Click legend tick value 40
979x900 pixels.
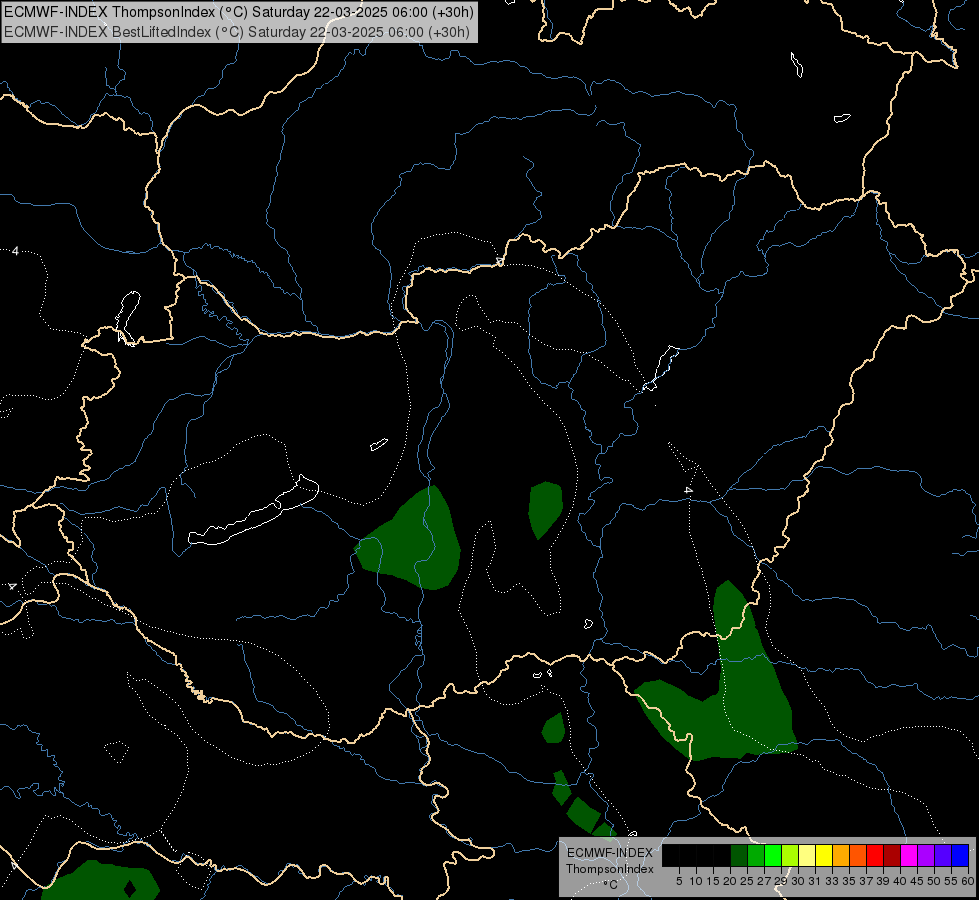900,881
